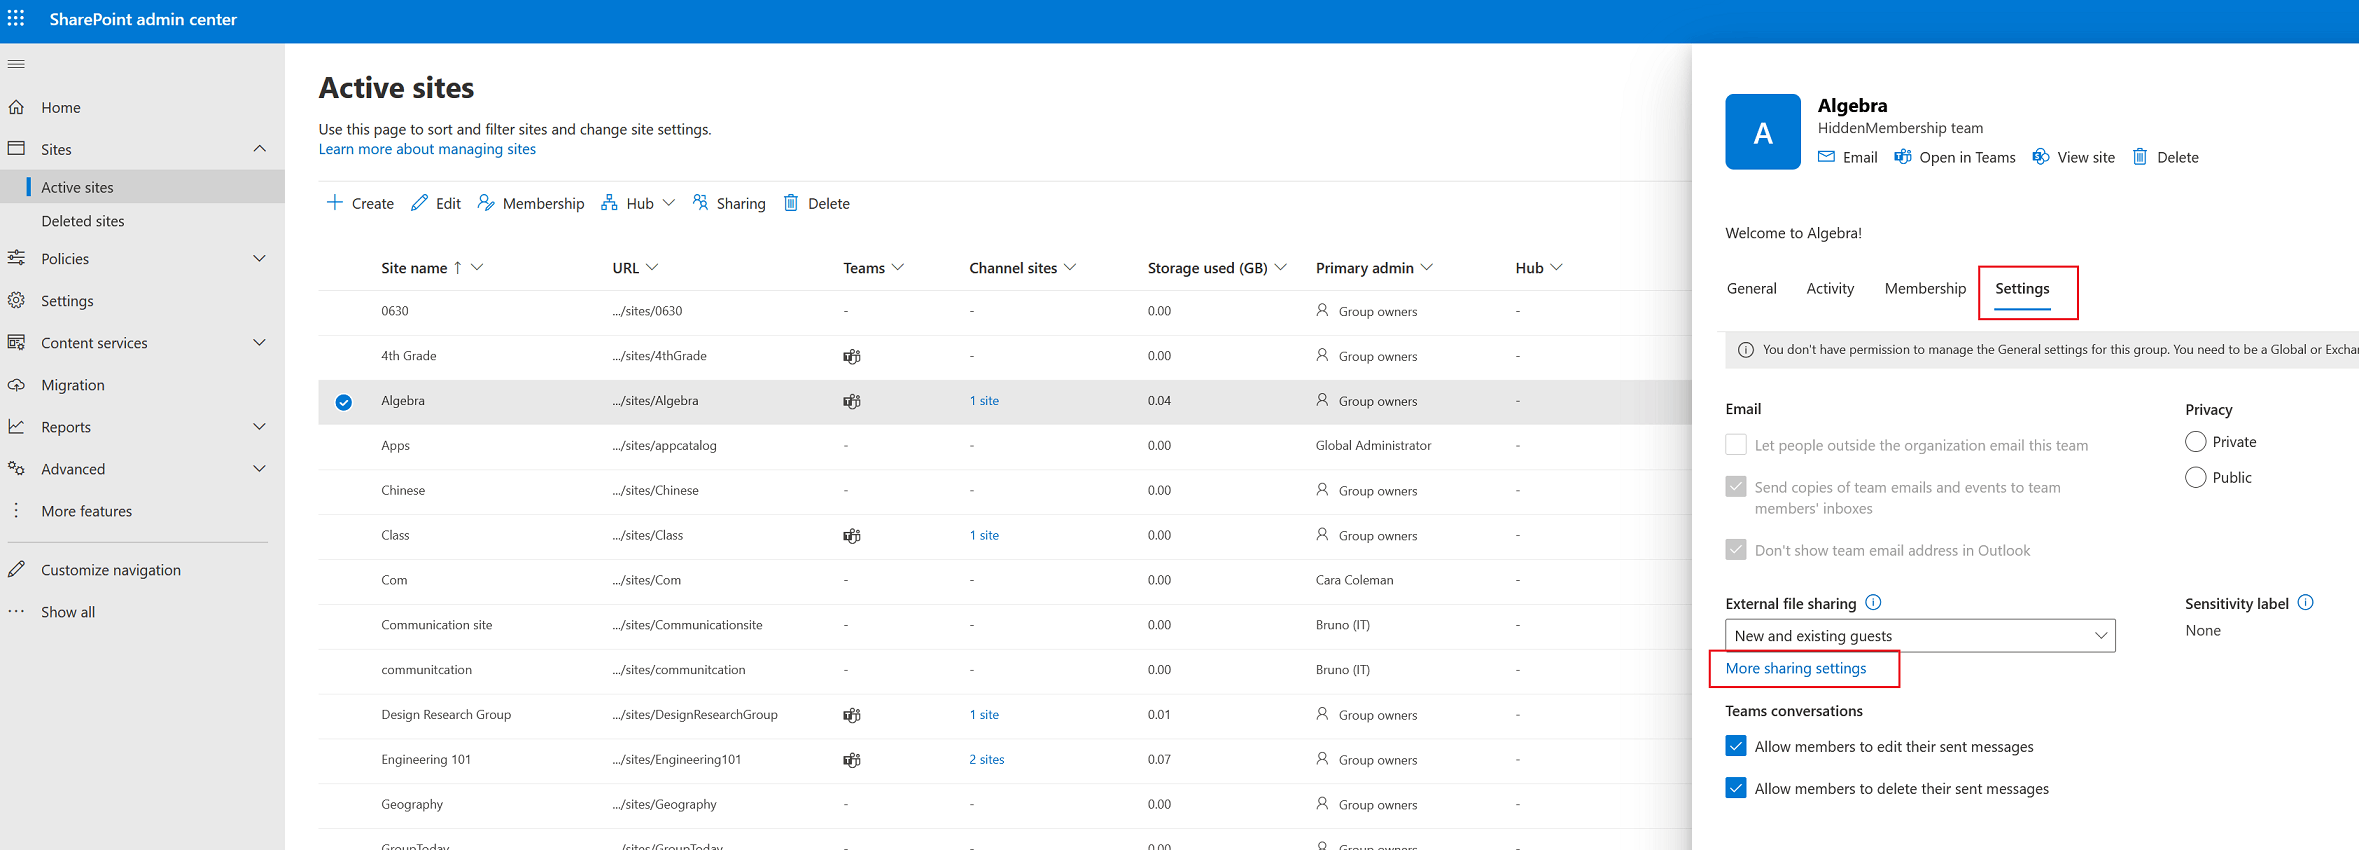Click the Design Research Group site name

click(446, 714)
